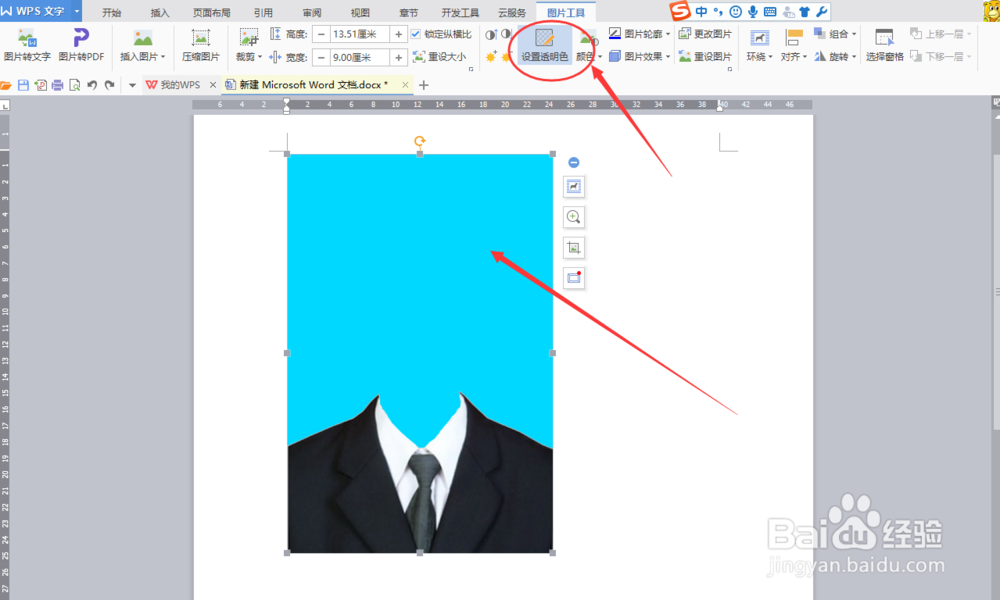The width and height of the screenshot is (1000, 600).
Task: Close the 新建 Microsoft Word 文档.docx tab
Action: coord(405,85)
